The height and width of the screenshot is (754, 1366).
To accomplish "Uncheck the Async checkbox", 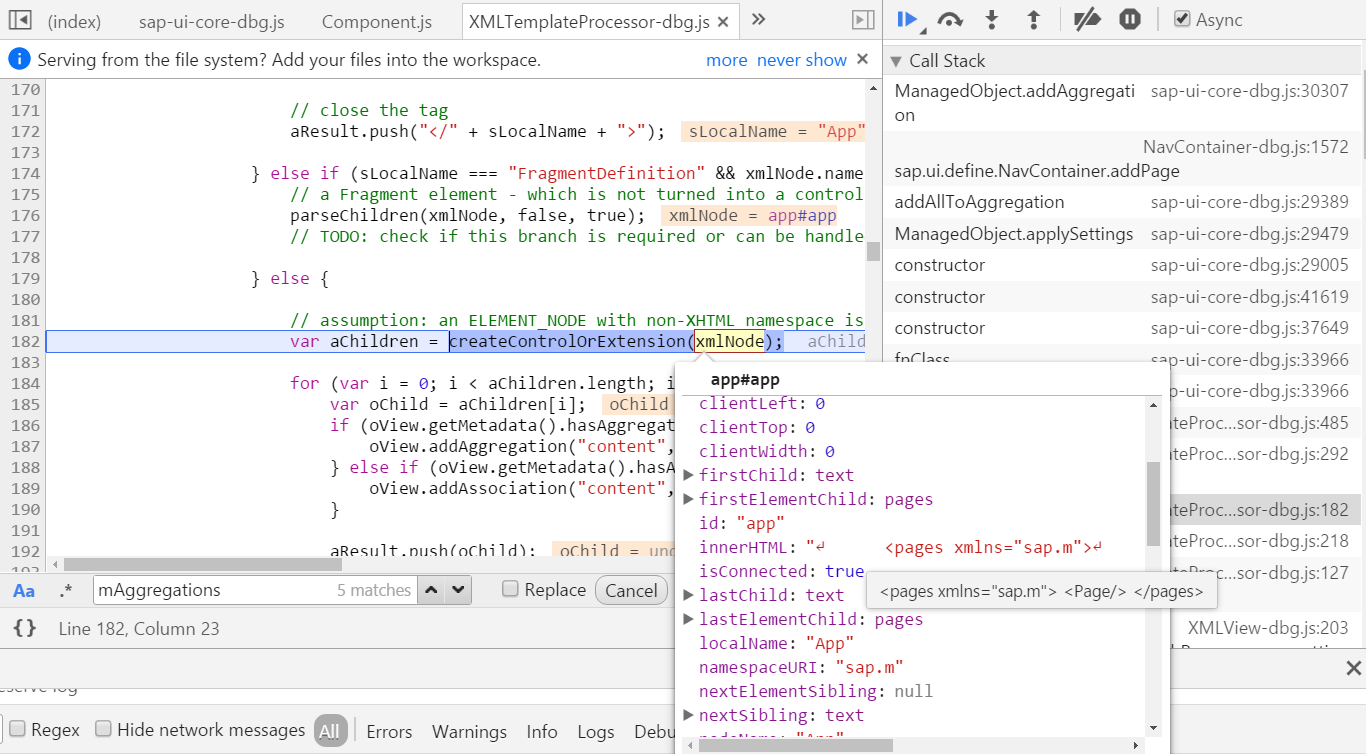I will 1182,20.
